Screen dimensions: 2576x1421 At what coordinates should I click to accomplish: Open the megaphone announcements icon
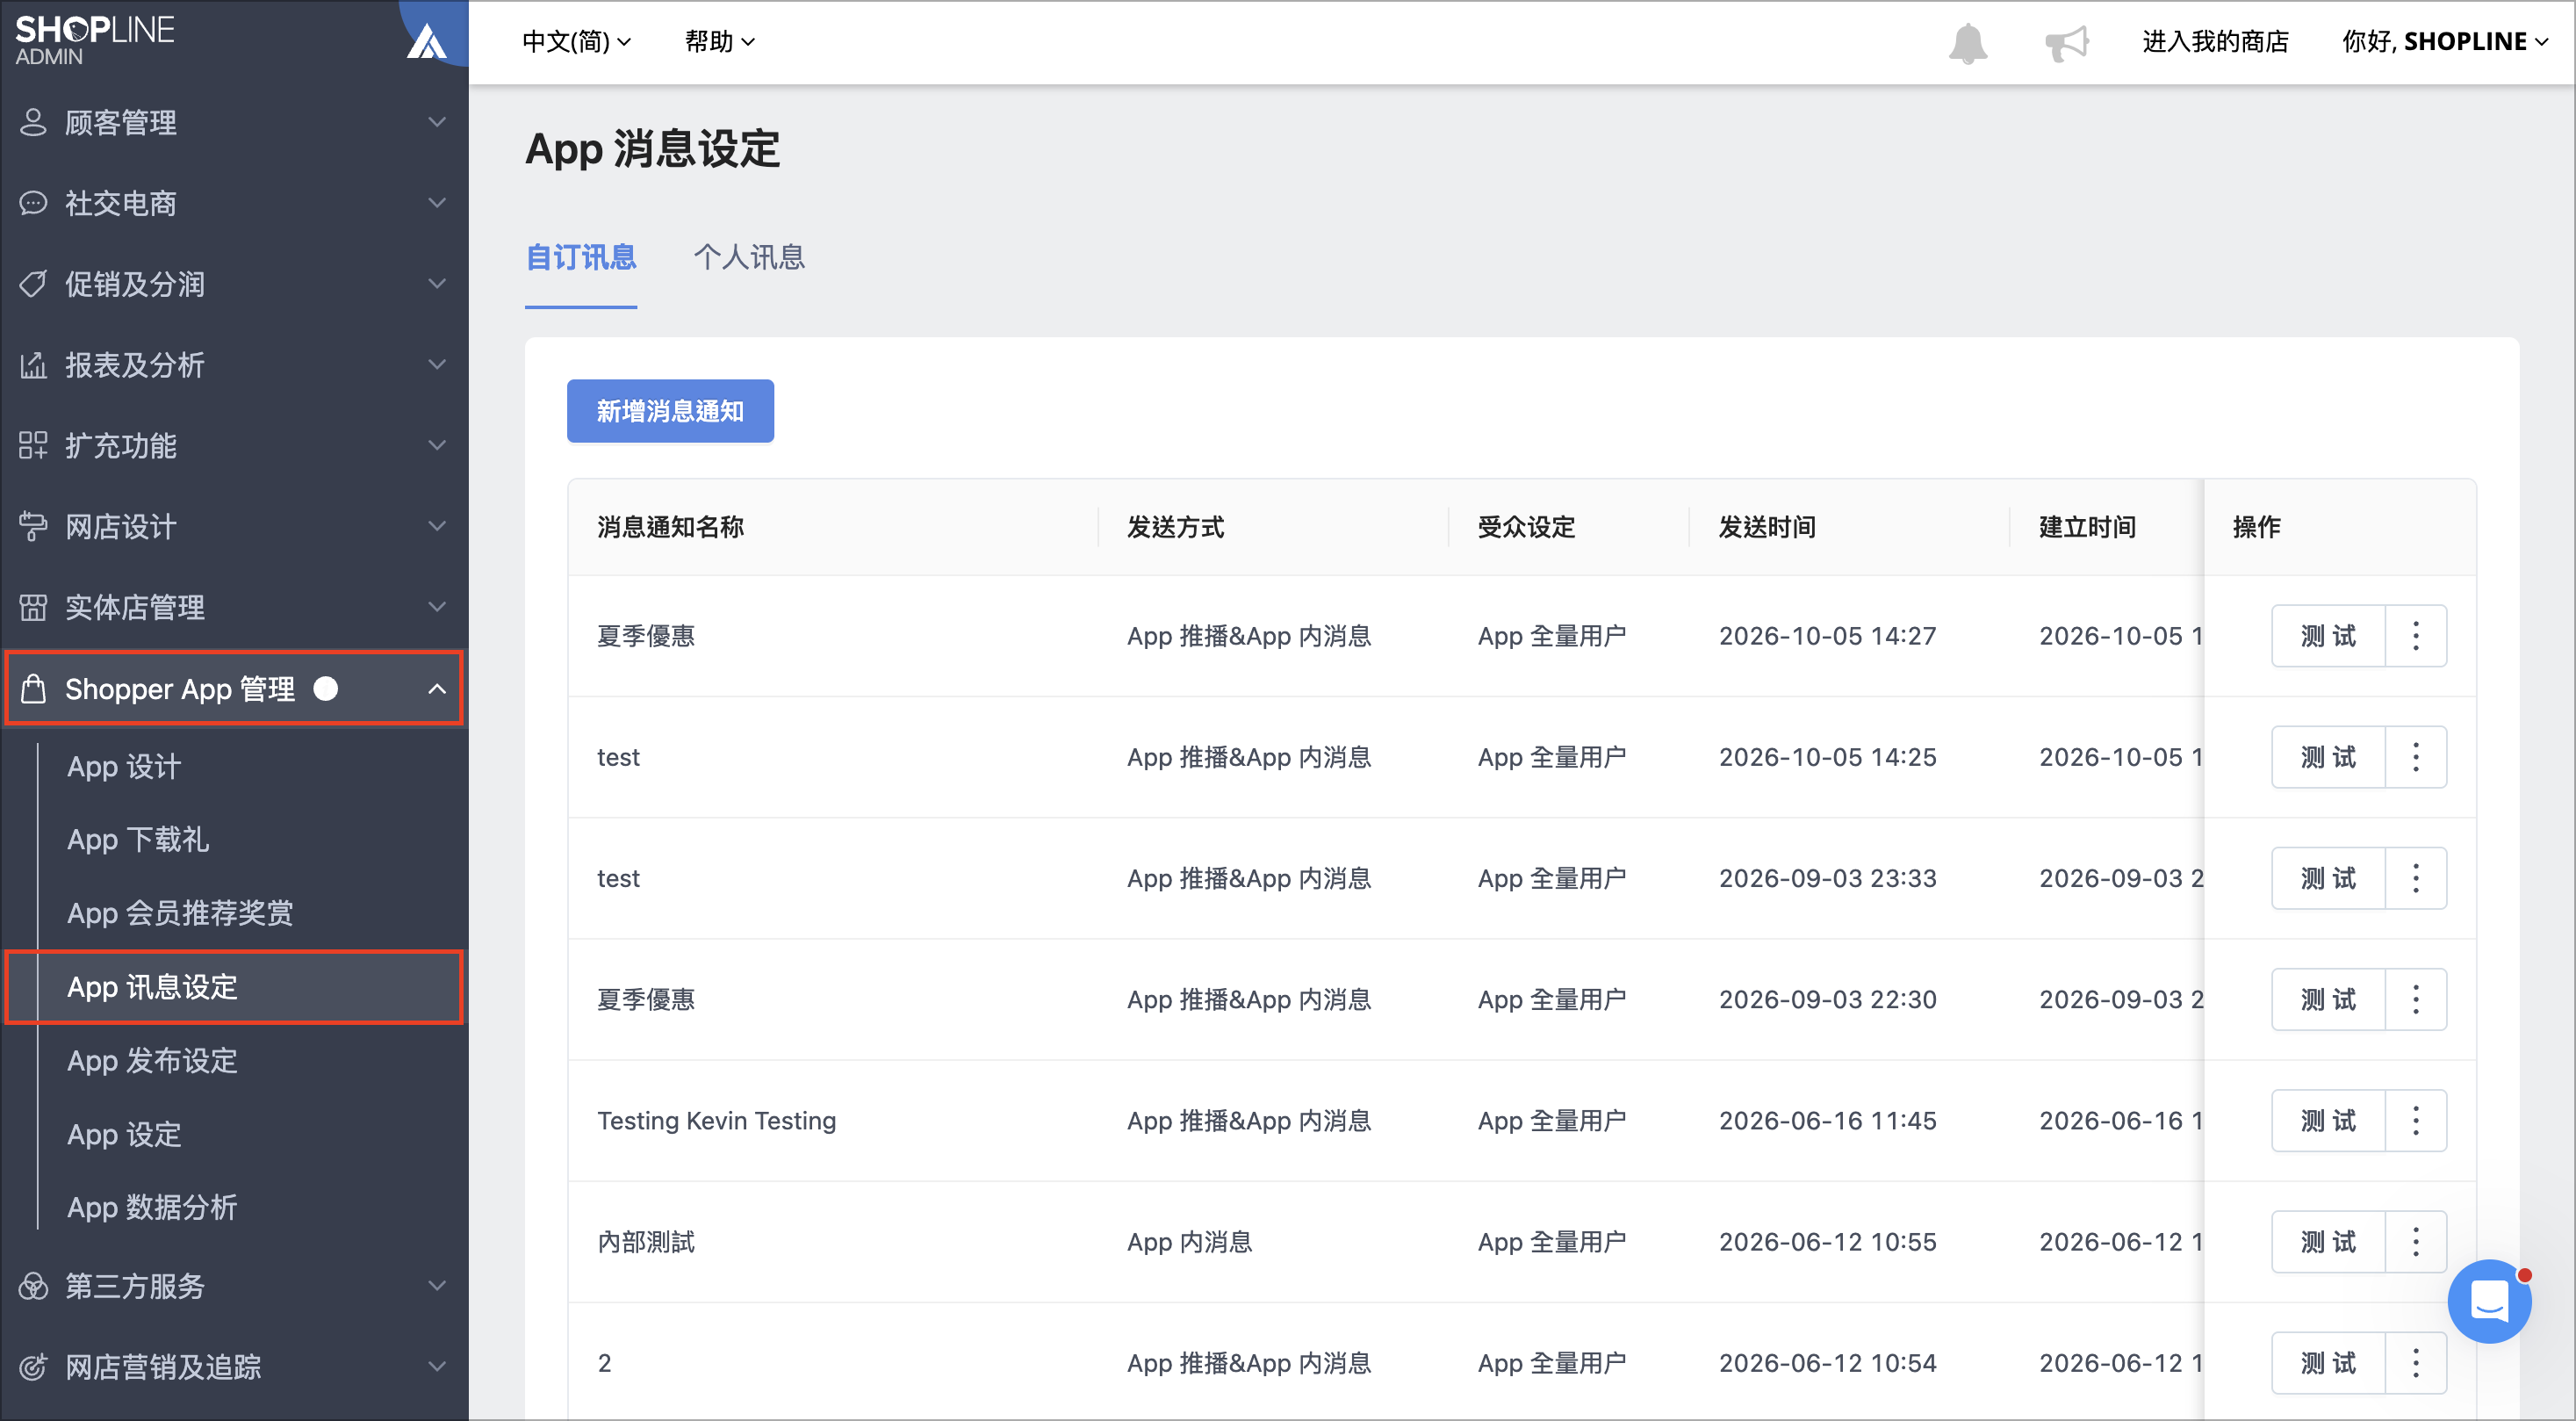(2066, 42)
